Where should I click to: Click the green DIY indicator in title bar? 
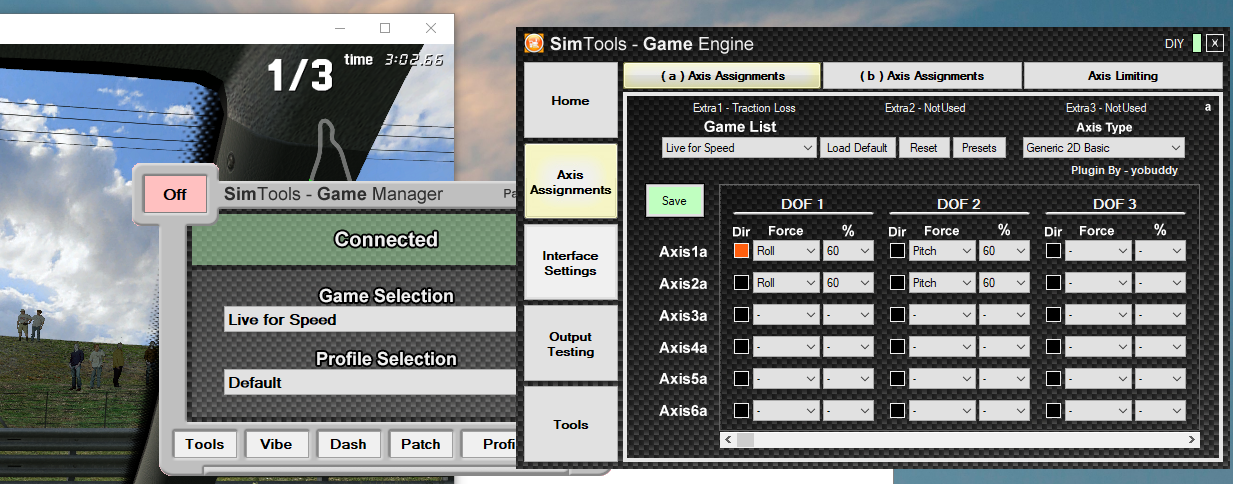(1197, 43)
